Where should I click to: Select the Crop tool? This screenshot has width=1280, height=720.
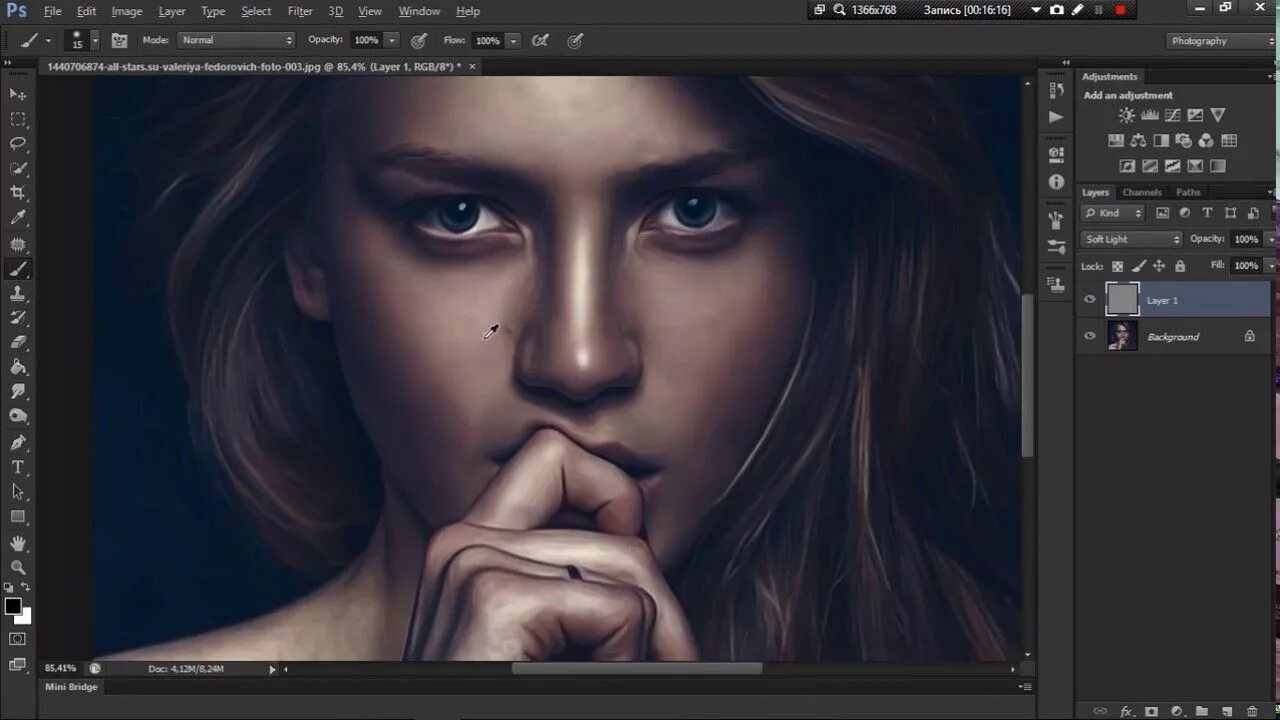[18, 193]
